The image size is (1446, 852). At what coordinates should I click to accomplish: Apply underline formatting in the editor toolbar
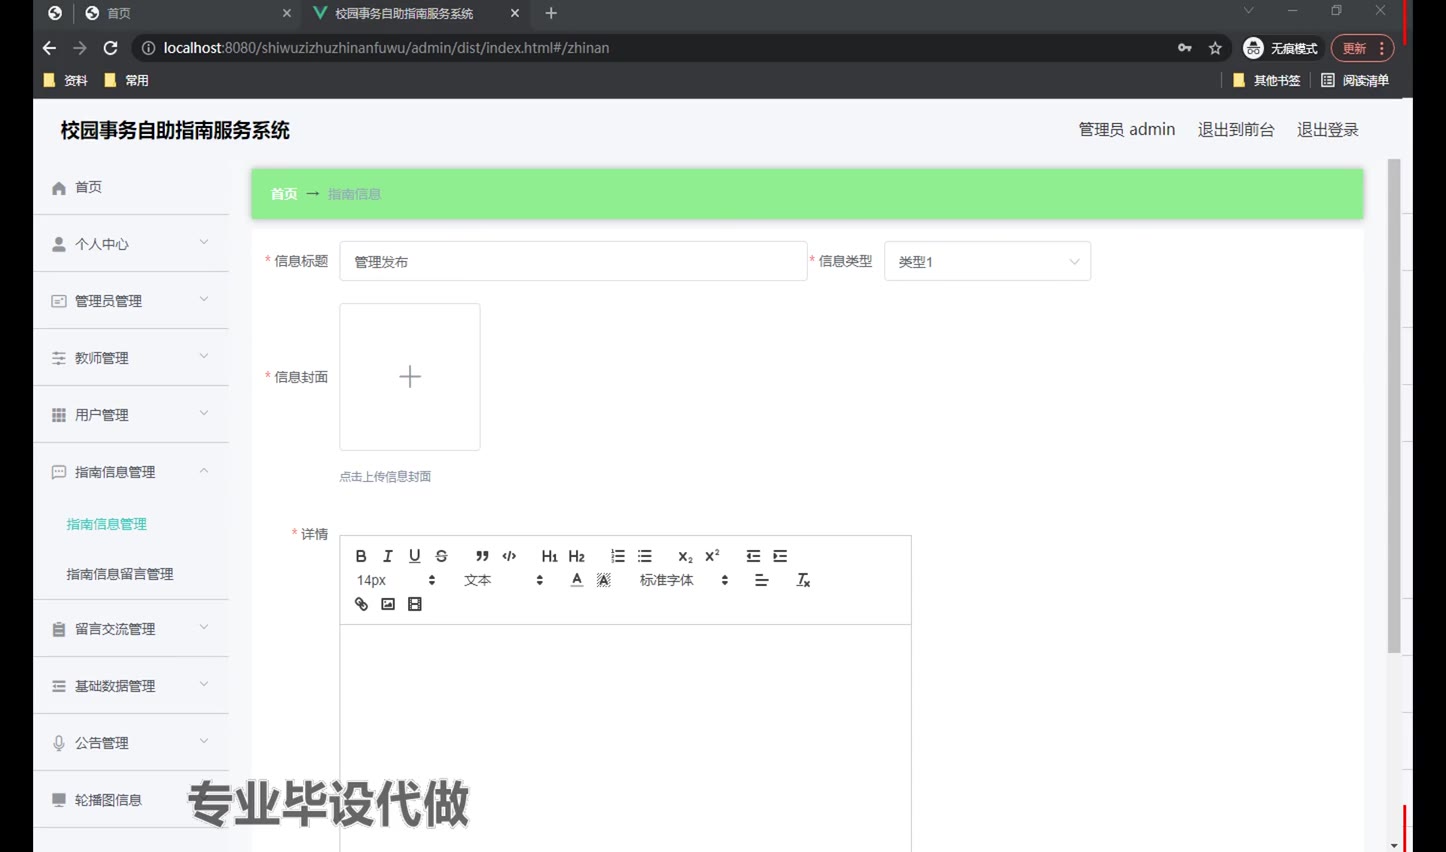(x=414, y=556)
